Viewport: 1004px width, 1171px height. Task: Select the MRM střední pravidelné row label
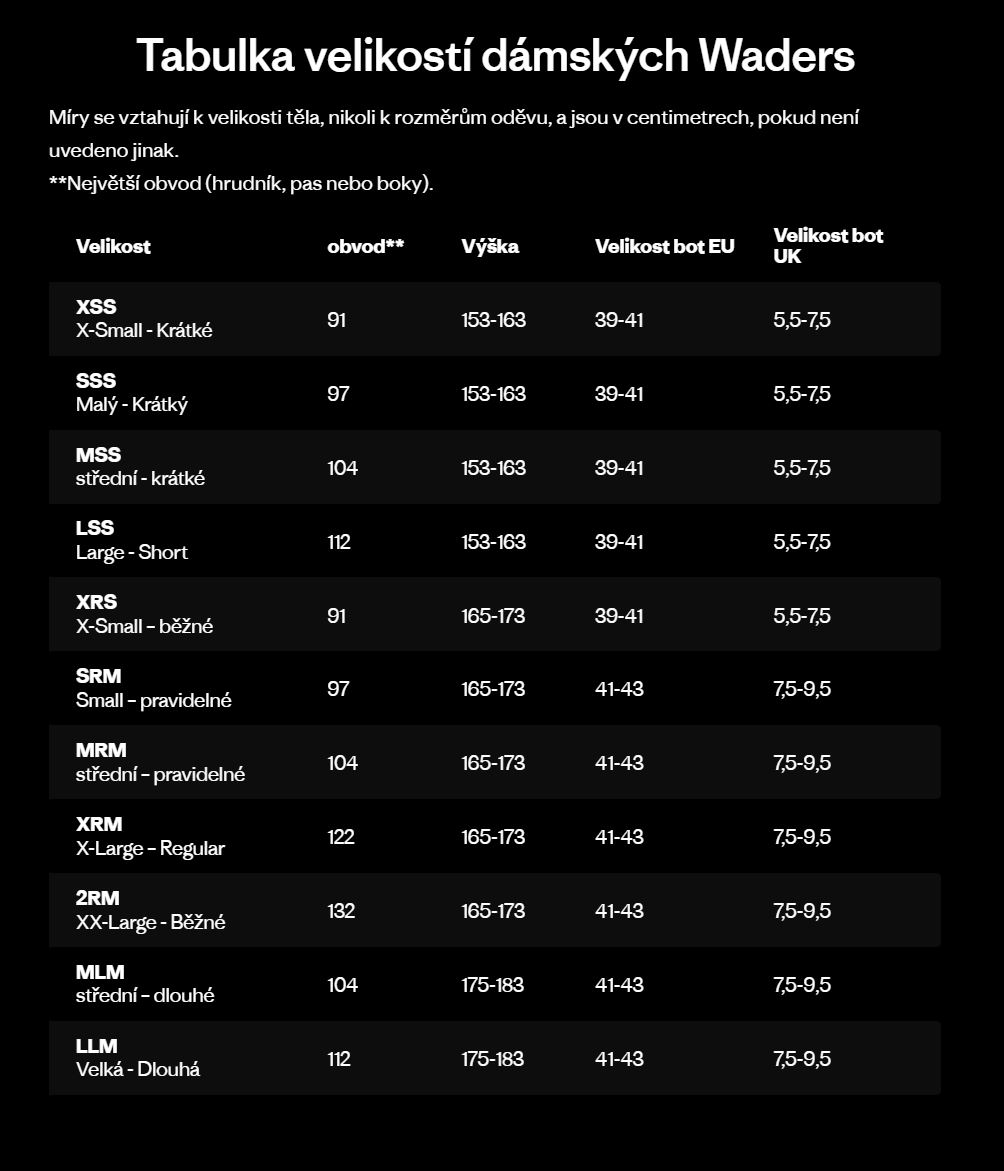(160, 763)
